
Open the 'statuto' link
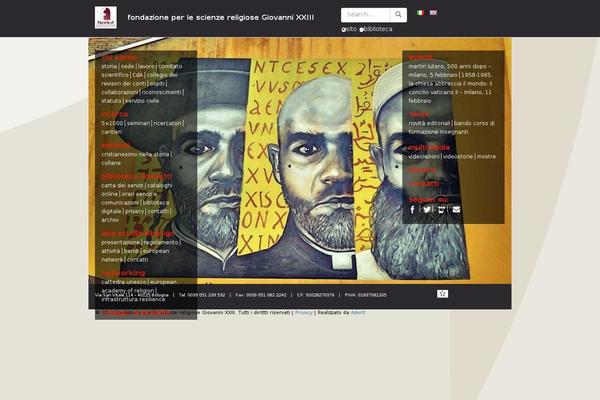click(x=111, y=101)
